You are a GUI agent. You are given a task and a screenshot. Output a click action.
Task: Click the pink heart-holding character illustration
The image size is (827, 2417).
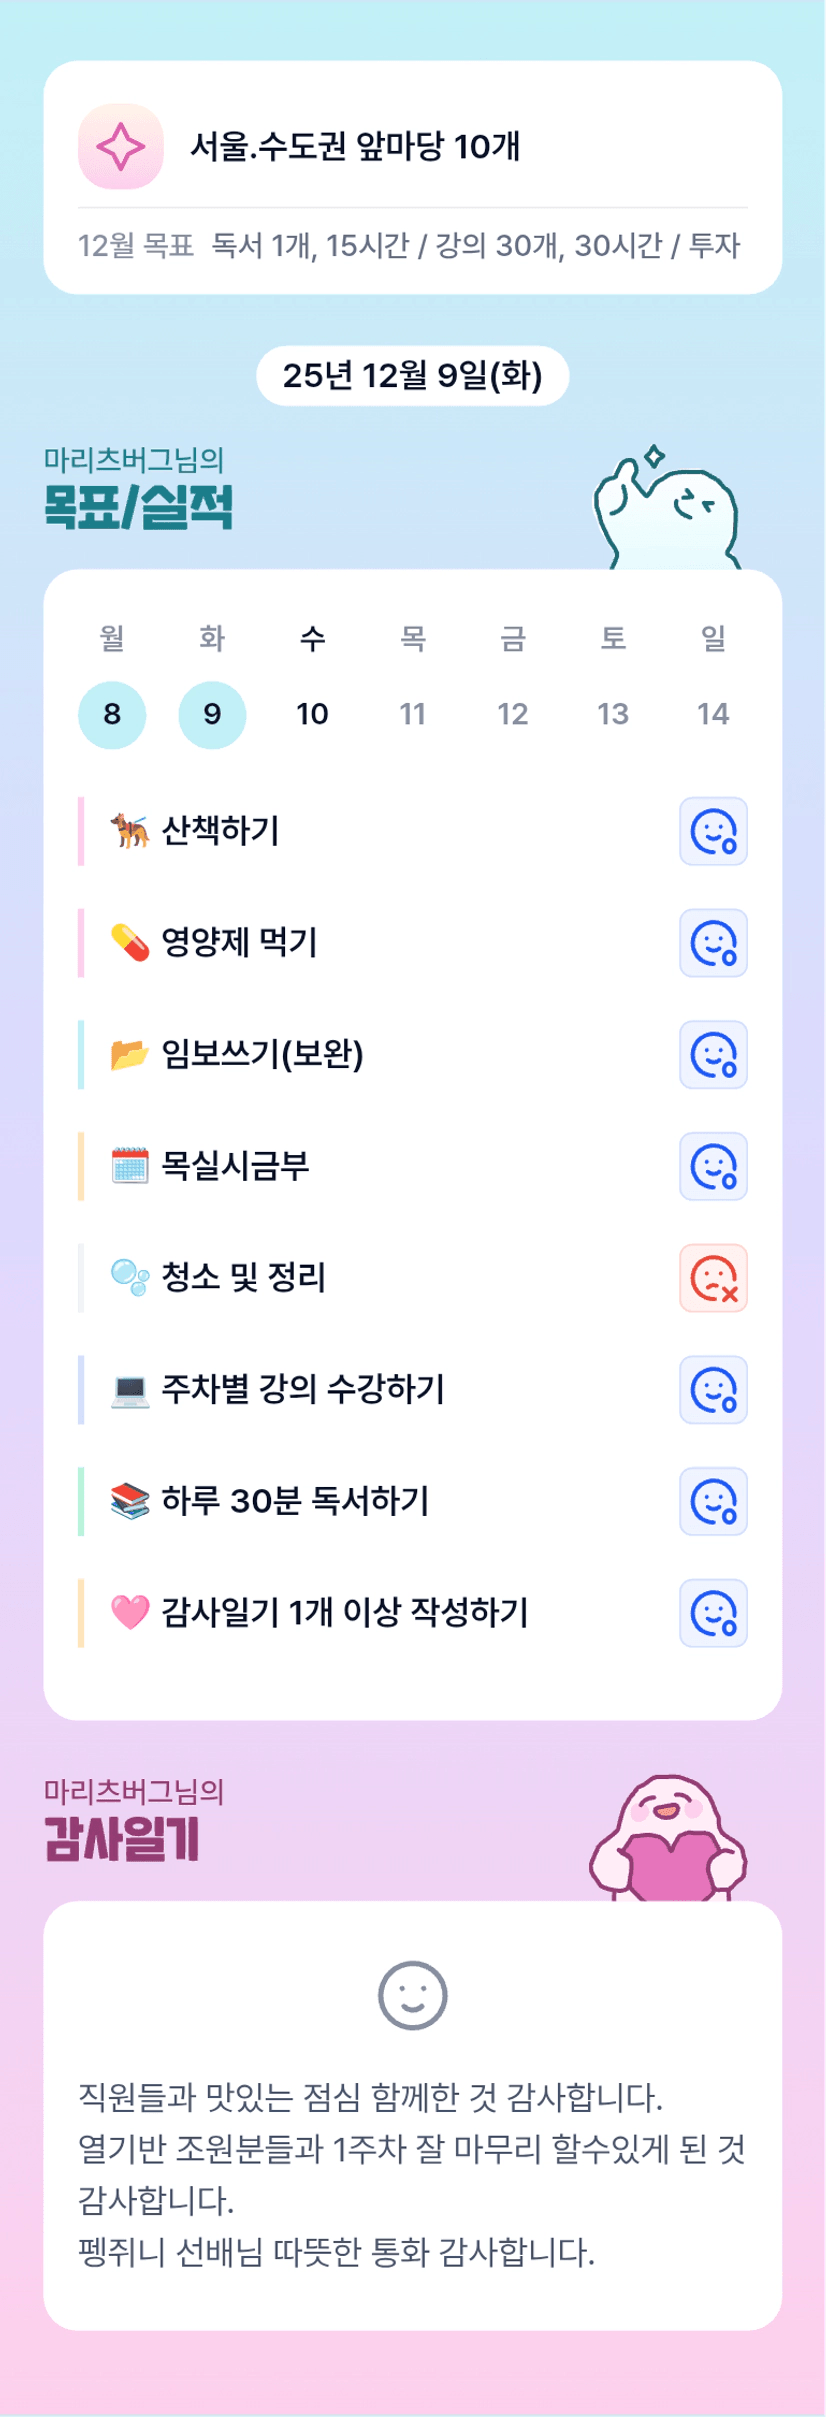click(x=668, y=1841)
